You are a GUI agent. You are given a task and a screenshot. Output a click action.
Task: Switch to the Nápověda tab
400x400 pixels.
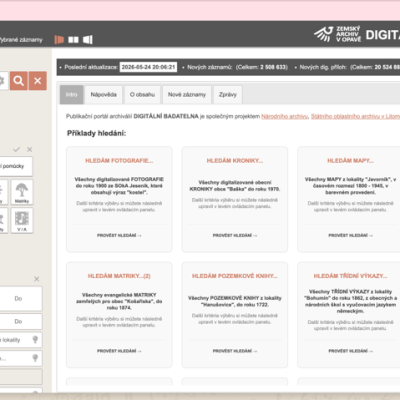pos(103,95)
